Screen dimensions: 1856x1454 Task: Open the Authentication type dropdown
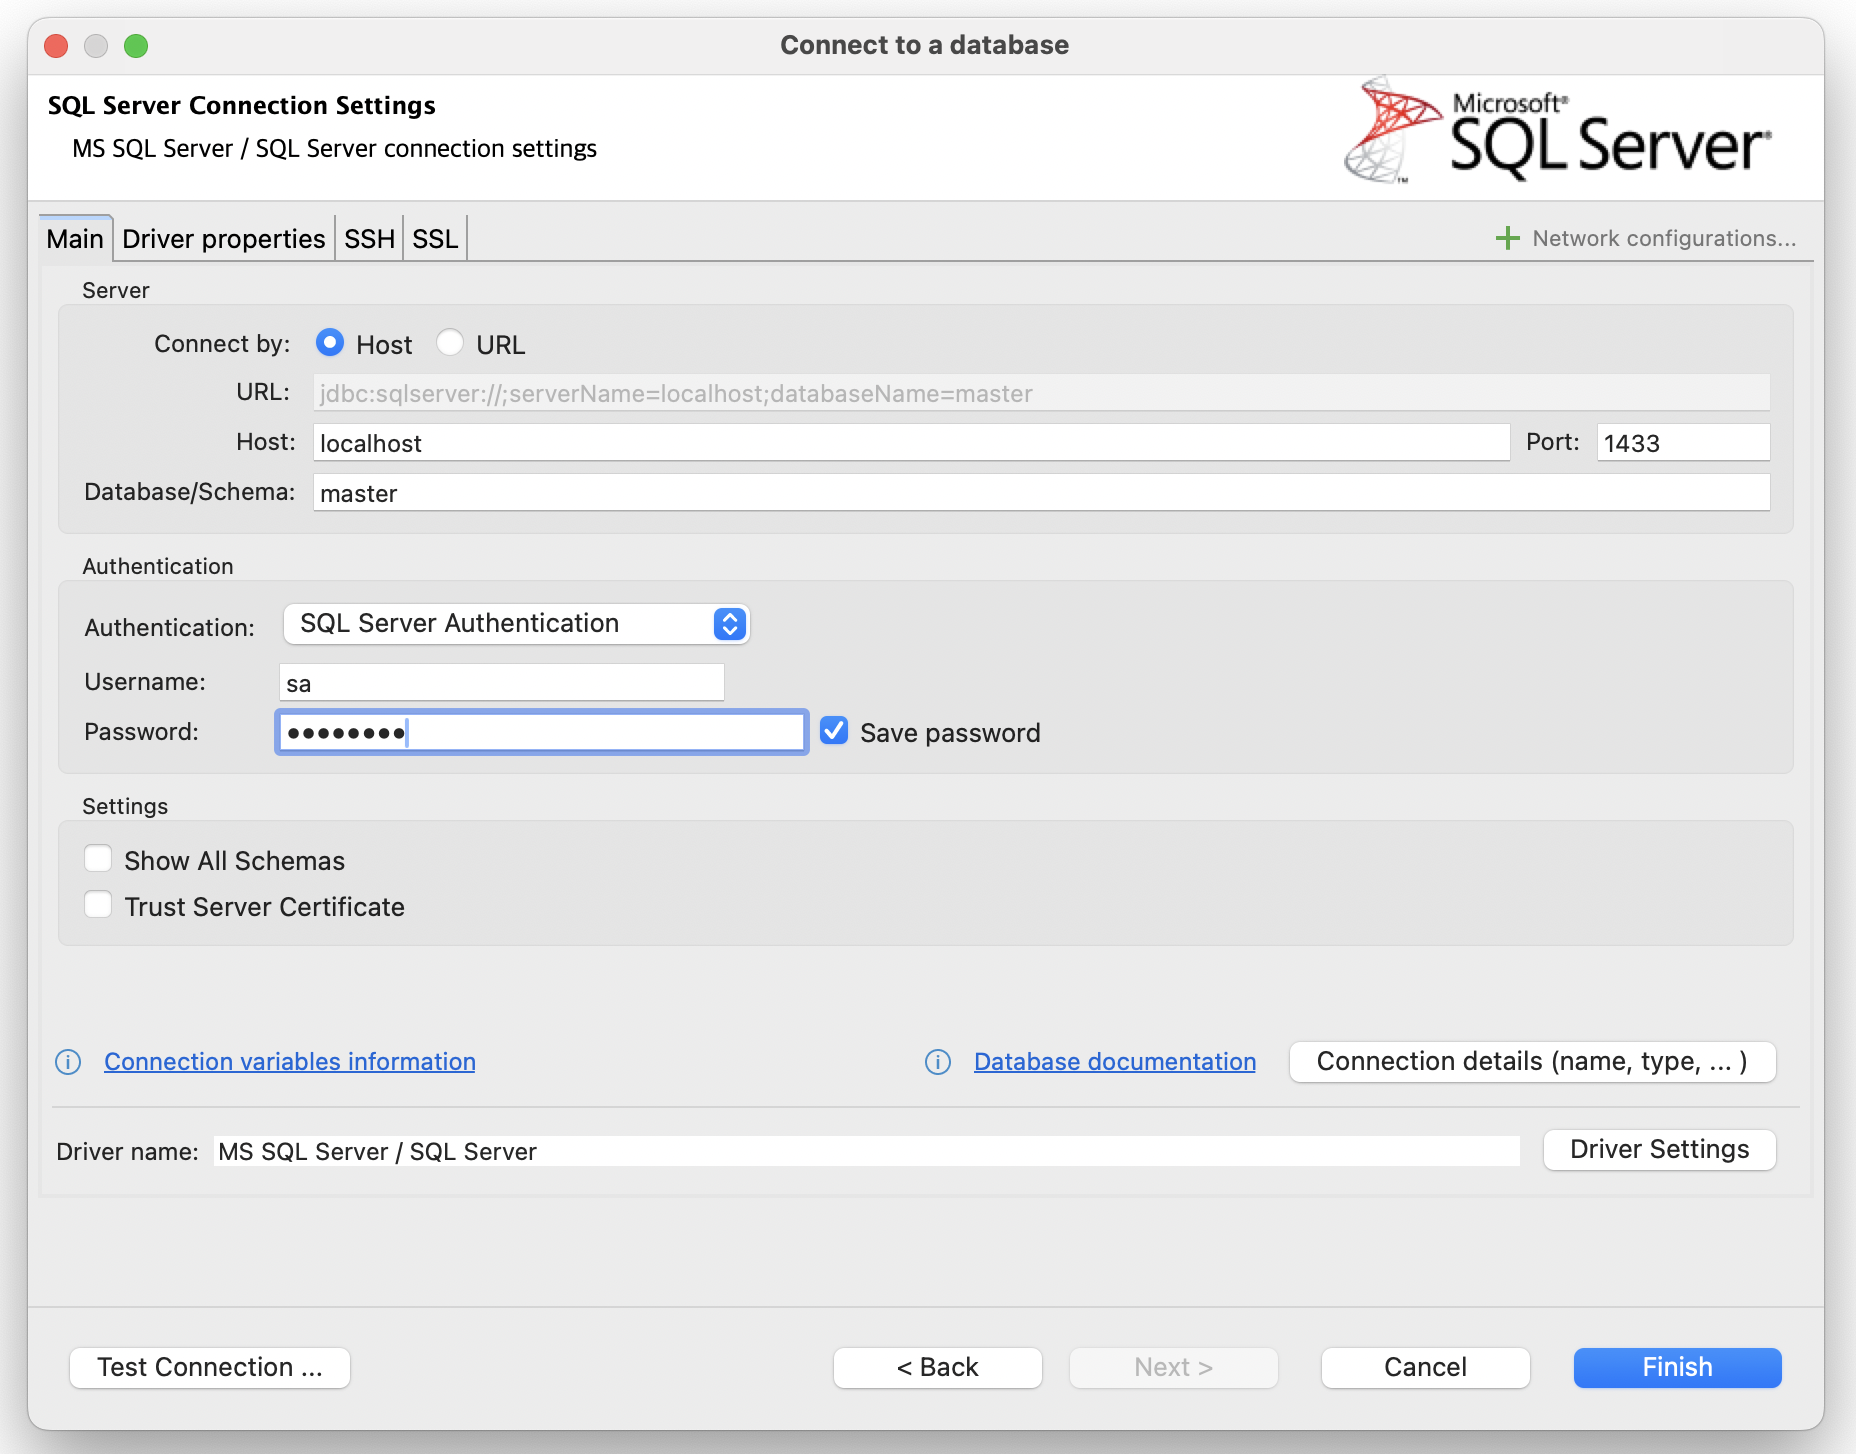pos(516,623)
